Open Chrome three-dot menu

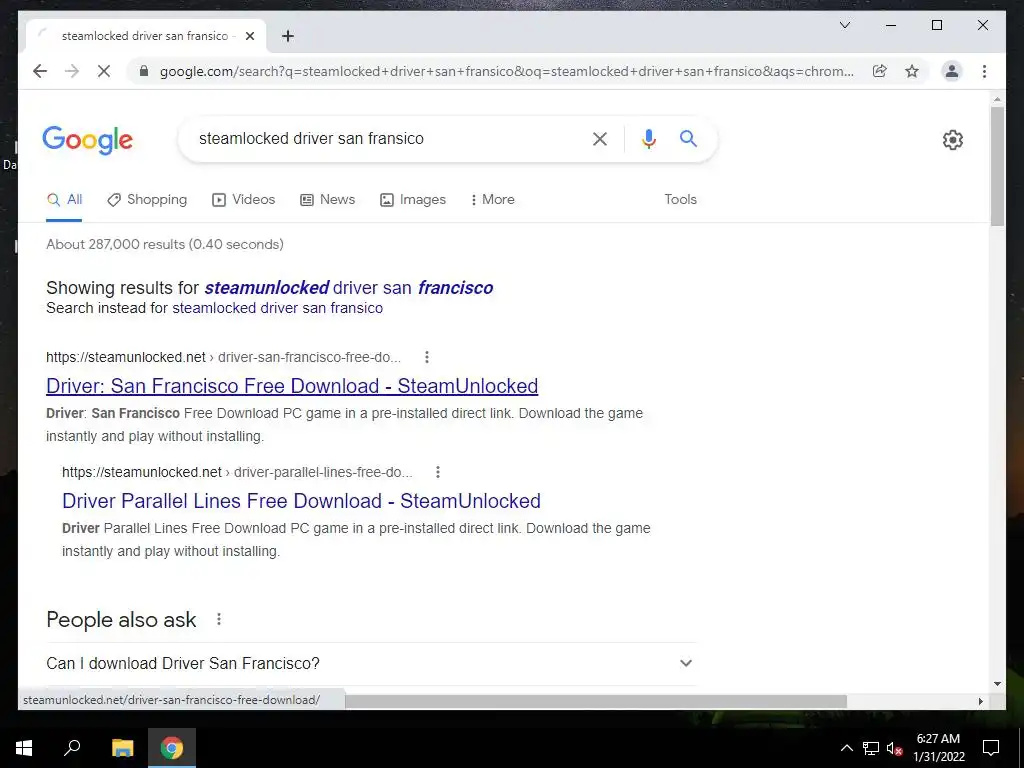click(984, 71)
